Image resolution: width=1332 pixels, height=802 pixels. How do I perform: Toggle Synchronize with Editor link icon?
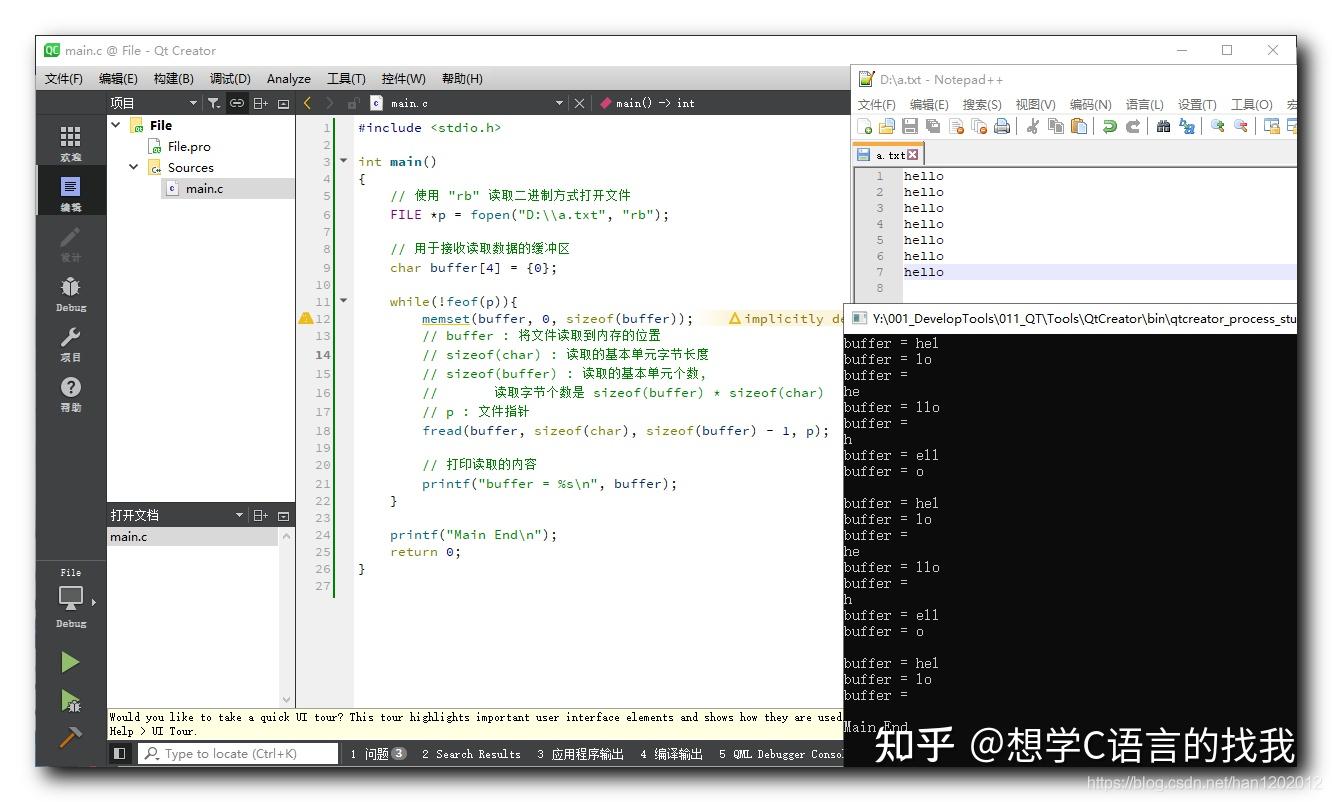click(236, 102)
